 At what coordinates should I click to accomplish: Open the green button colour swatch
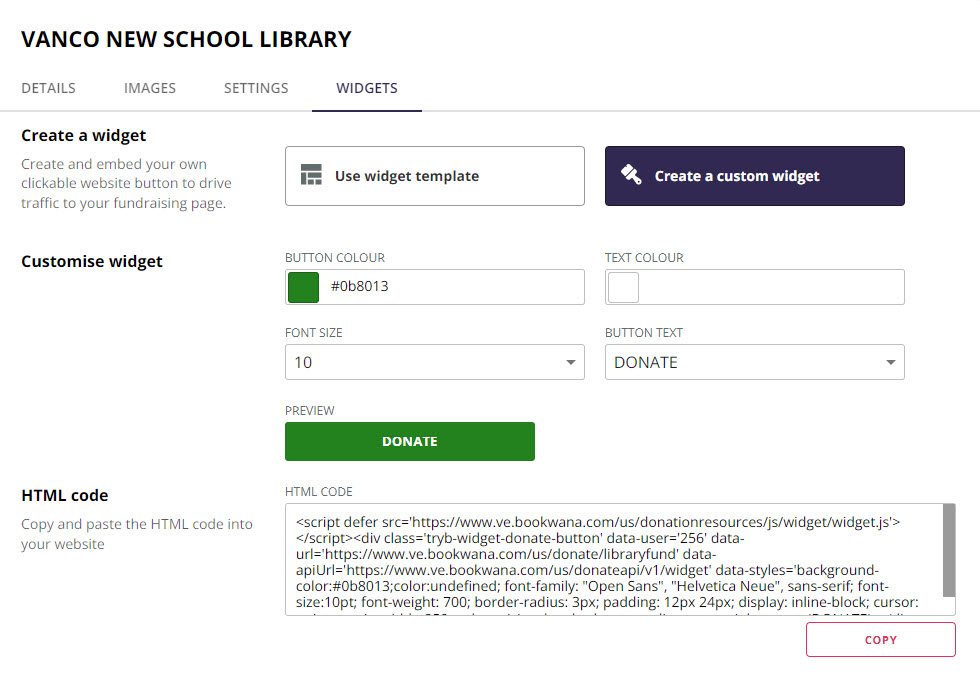point(303,287)
